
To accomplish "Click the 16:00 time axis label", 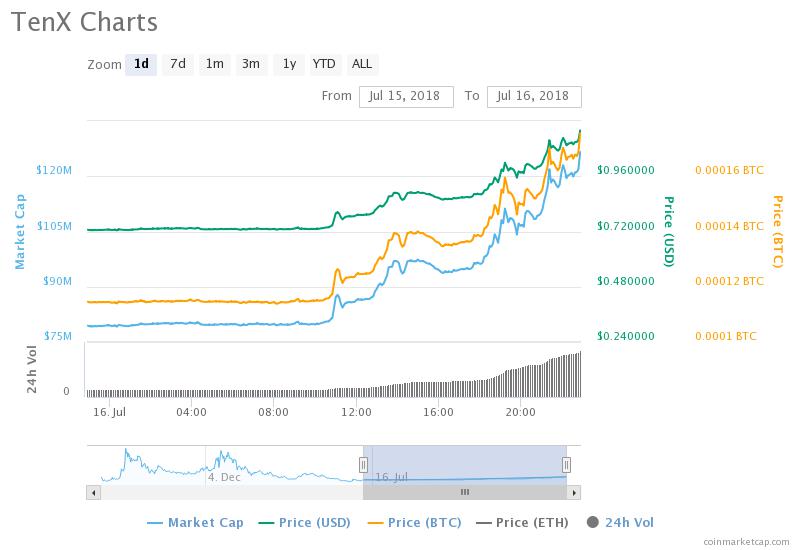I will pos(438,412).
